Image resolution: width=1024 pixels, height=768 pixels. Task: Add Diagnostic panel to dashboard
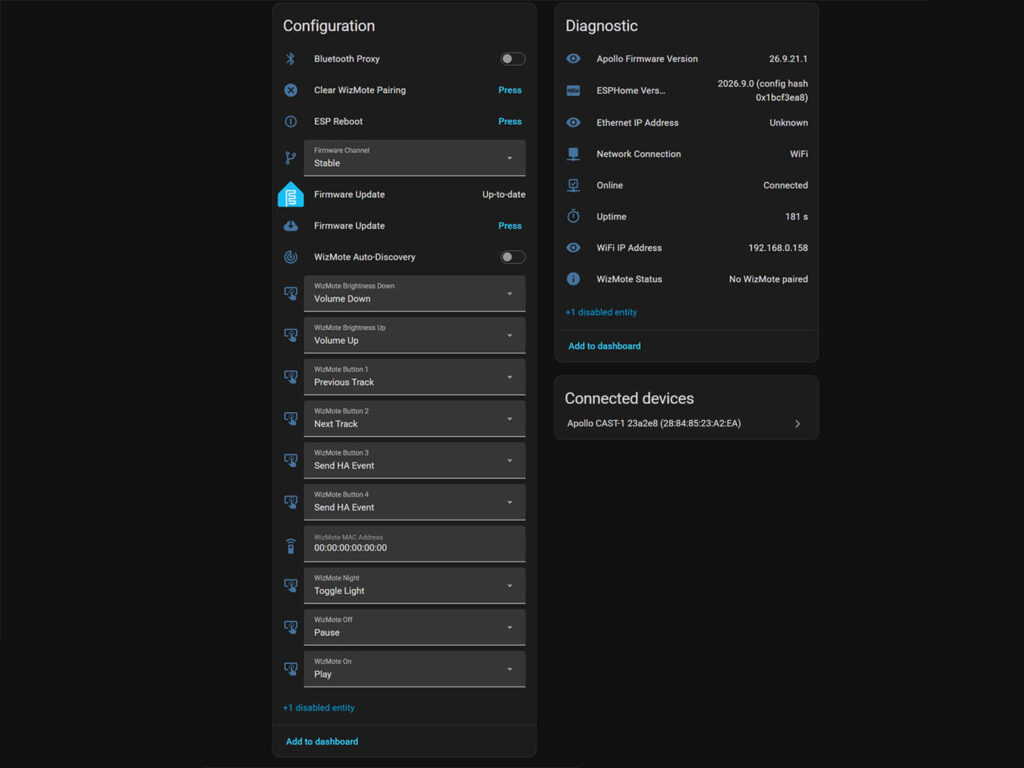point(604,346)
